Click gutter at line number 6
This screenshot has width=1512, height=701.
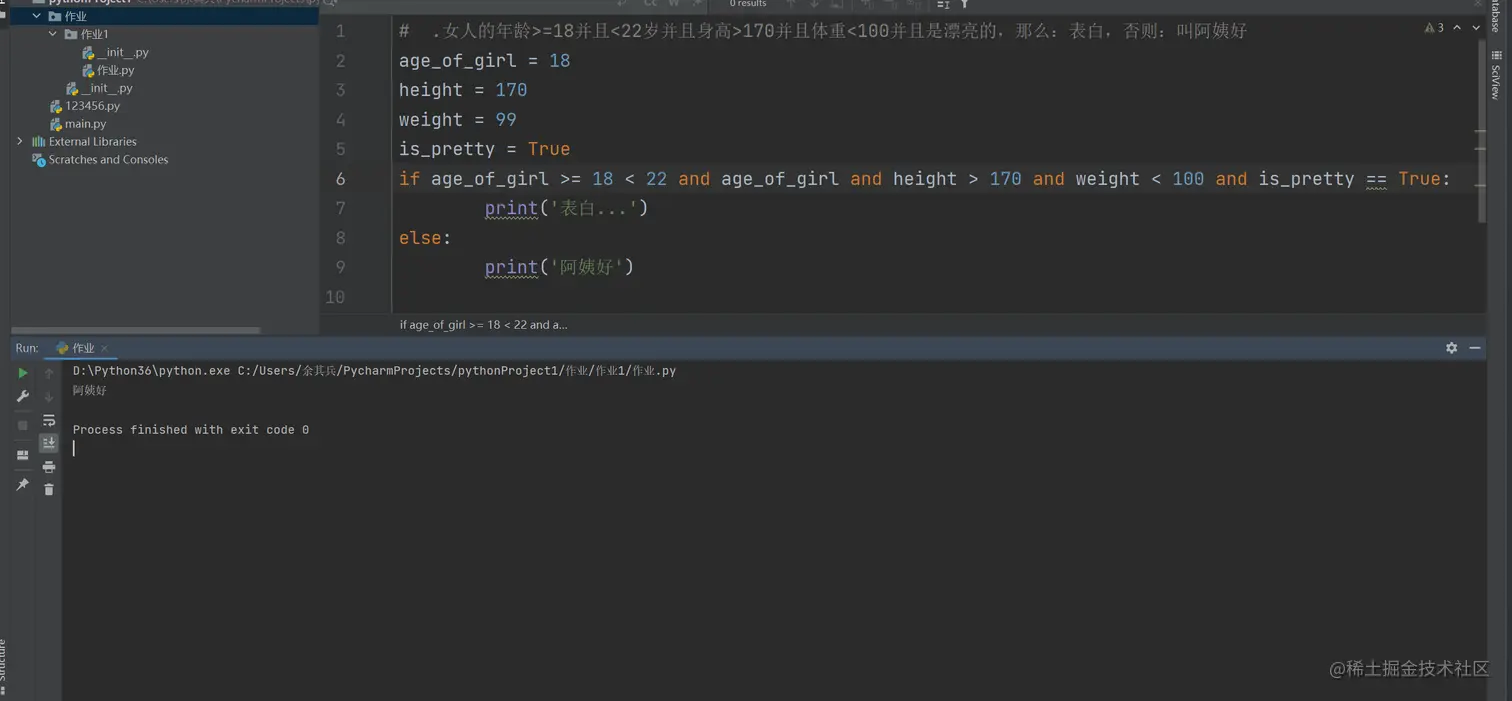[340, 179]
